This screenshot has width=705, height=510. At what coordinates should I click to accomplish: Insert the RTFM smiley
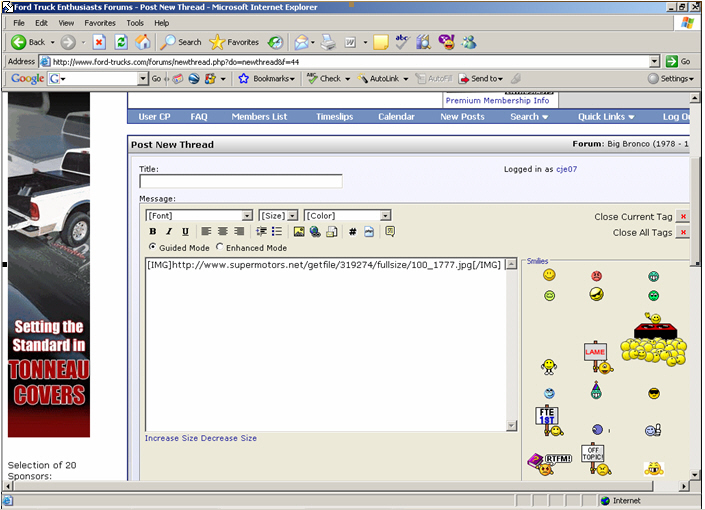[549, 465]
